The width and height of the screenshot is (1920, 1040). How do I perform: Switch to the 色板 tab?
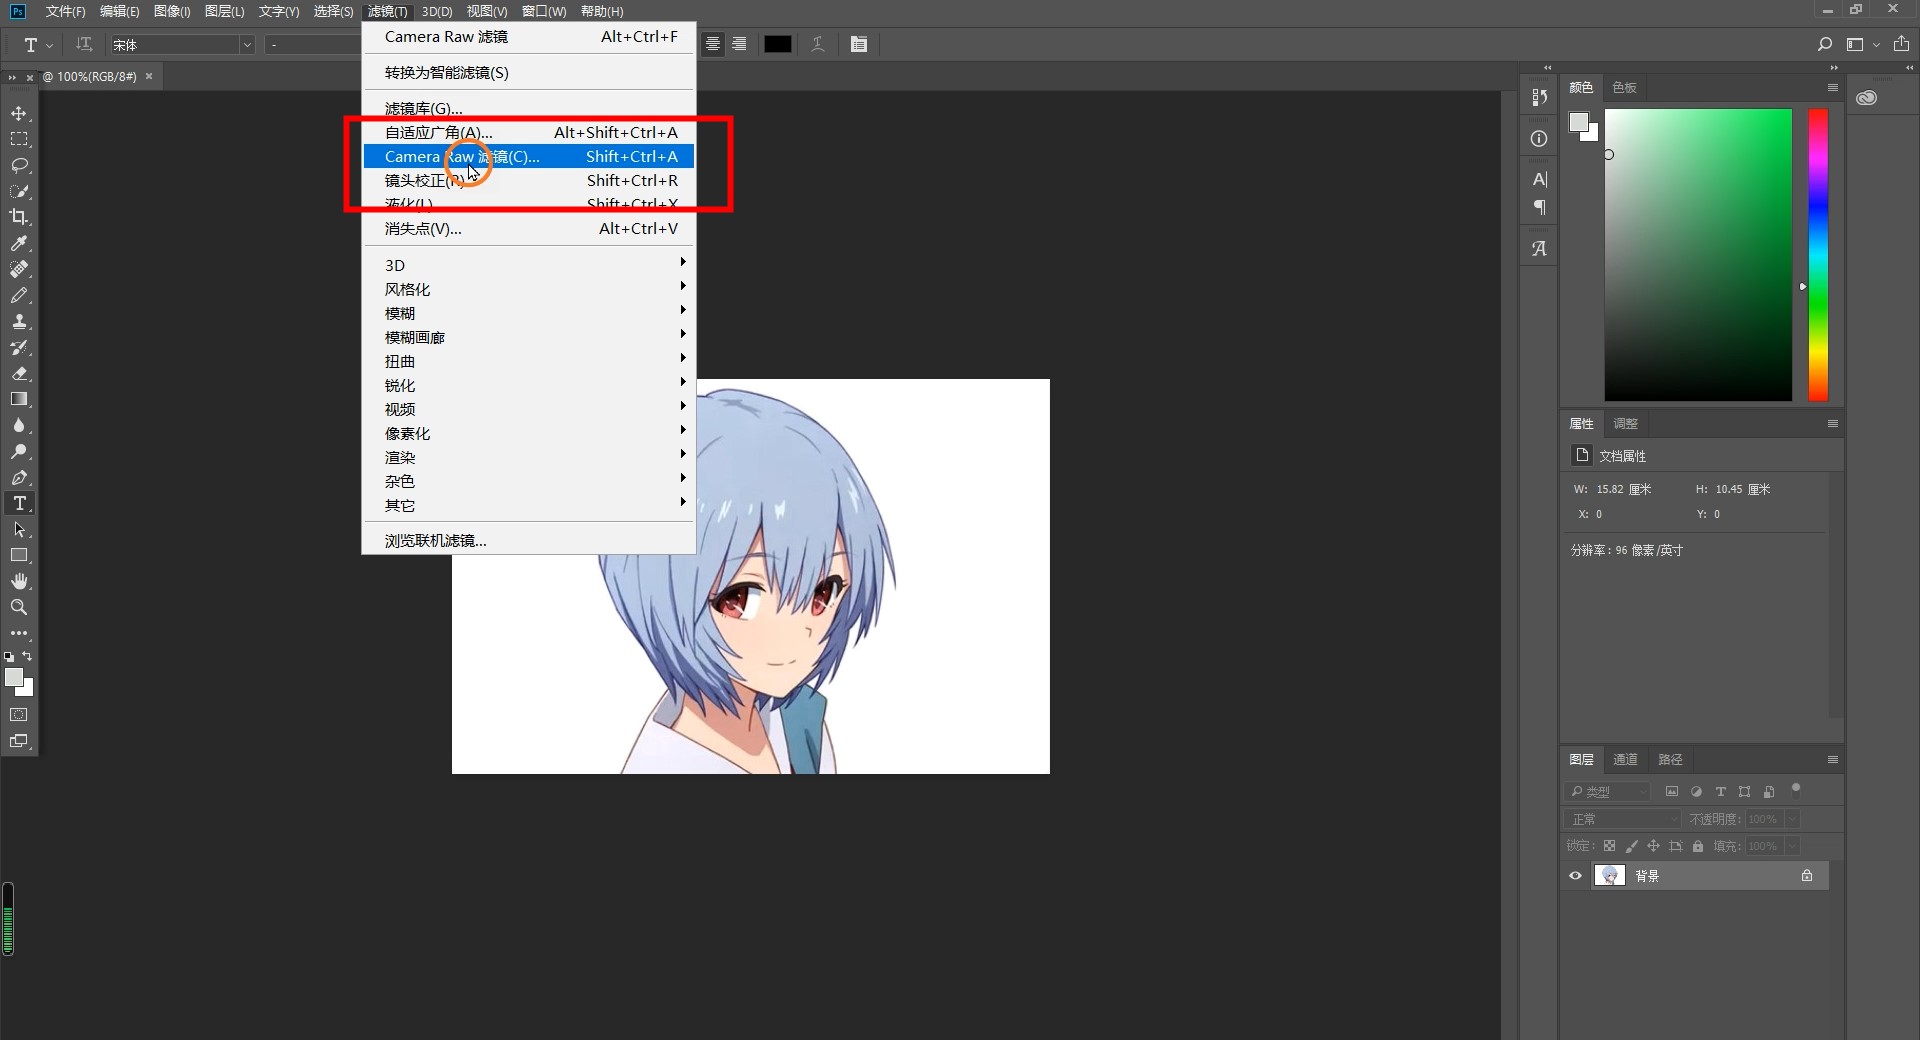1625,88
